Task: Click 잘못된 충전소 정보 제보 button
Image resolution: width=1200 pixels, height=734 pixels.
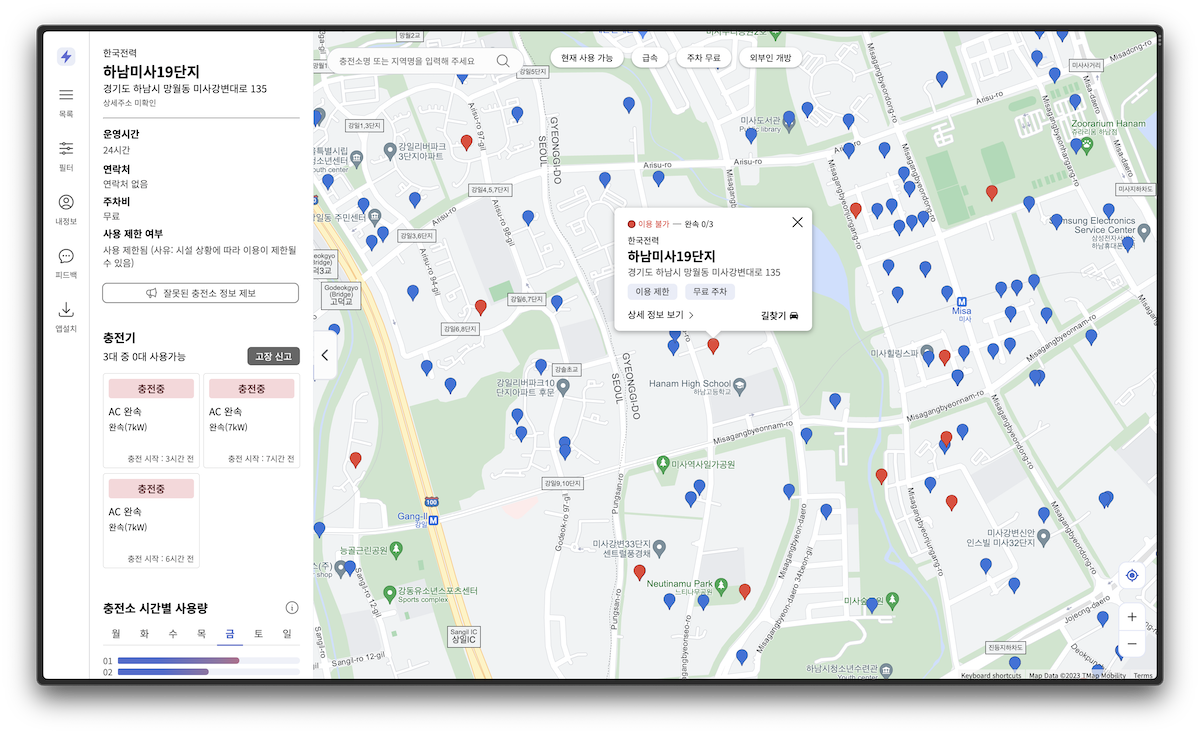Action: click(x=200, y=293)
